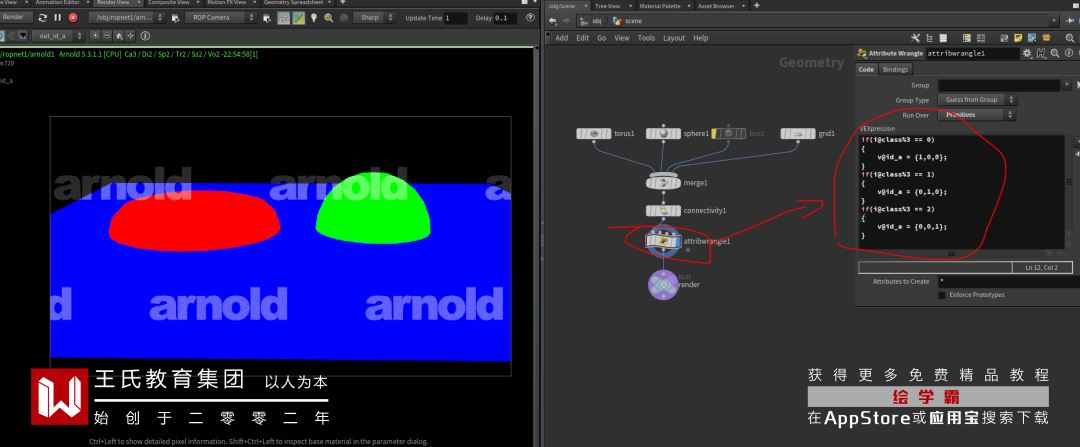Viewport: 1080px width, 447px height.
Task: Click the home view icon
Action: coord(119,36)
